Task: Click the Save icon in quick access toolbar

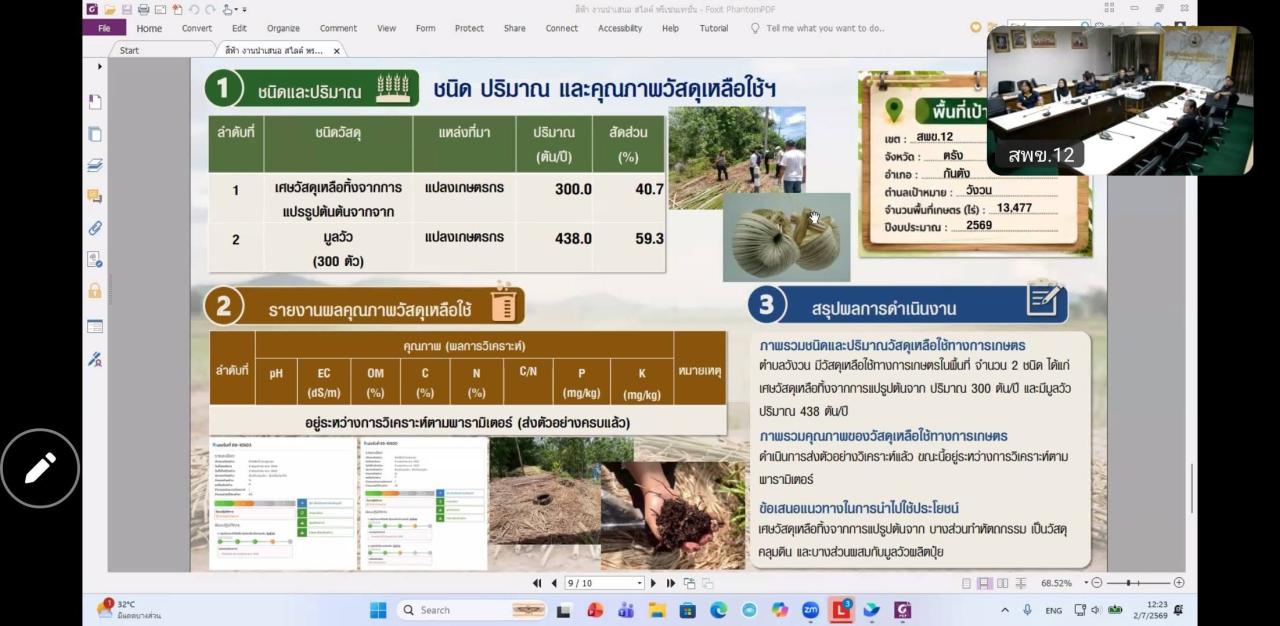Action: click(x=127, y=9)
